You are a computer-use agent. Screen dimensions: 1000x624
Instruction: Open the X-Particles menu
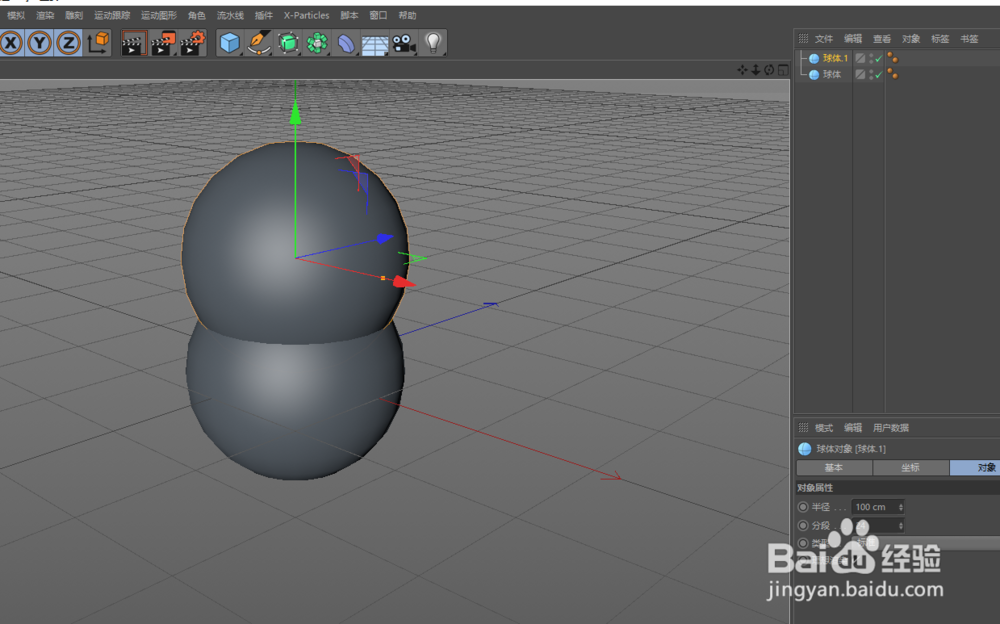pos(307,15)
